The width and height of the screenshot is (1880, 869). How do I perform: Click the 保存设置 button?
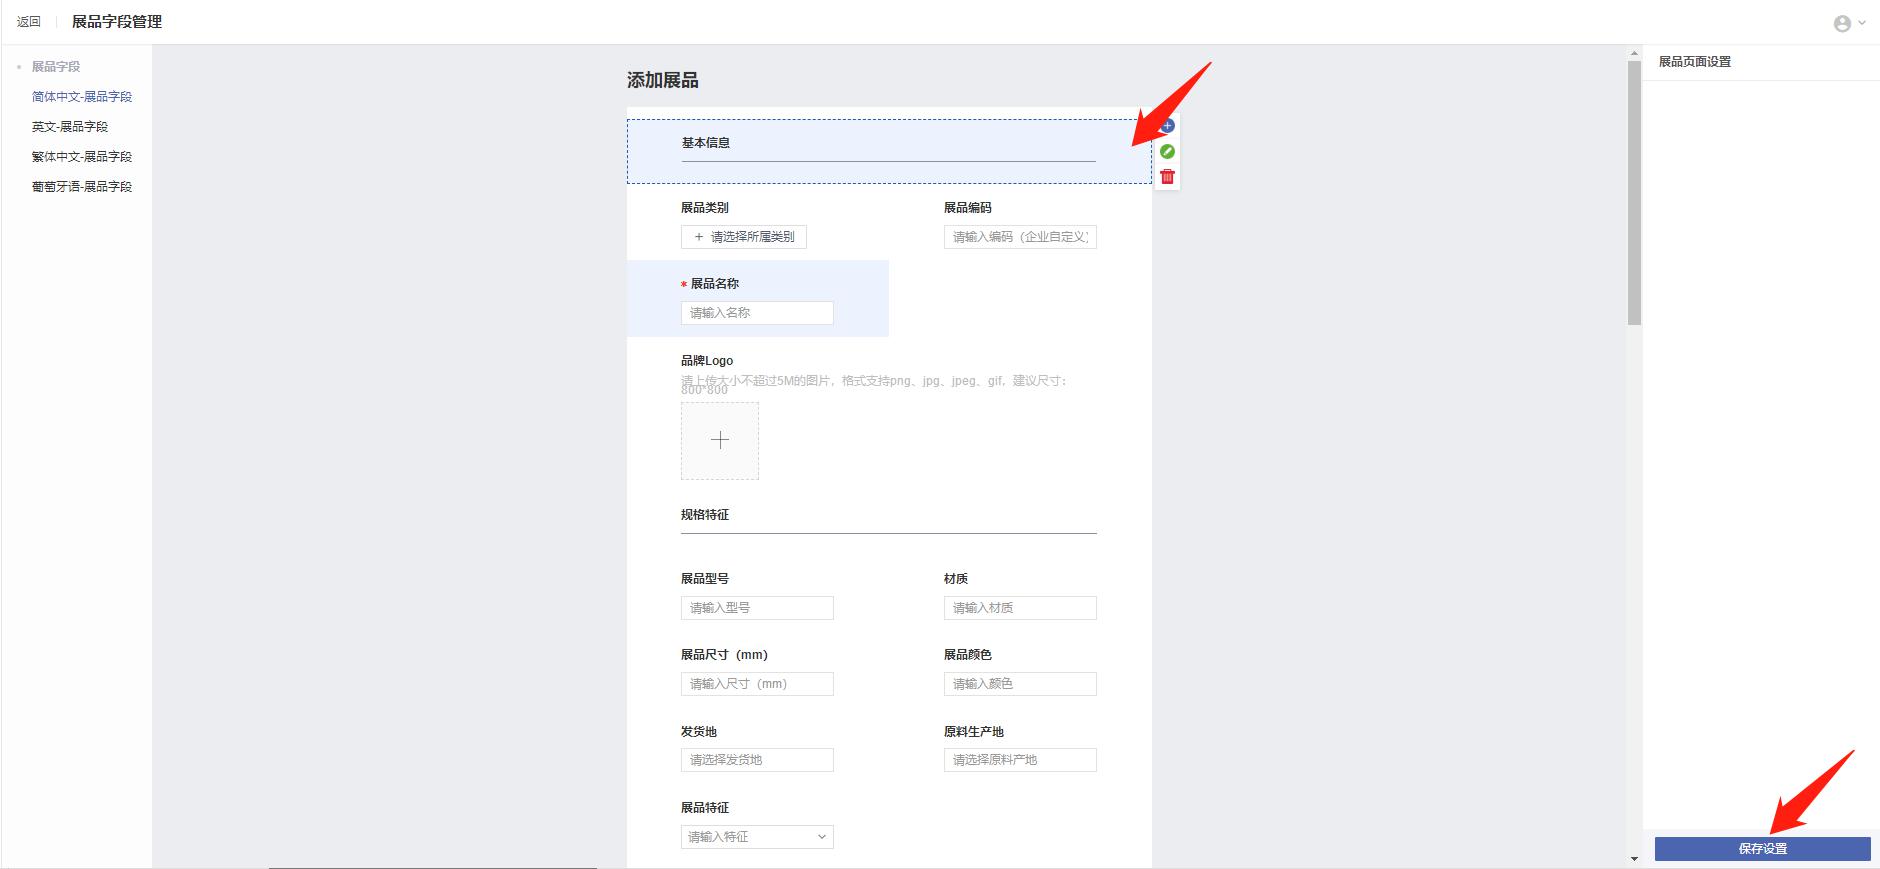1762,849
